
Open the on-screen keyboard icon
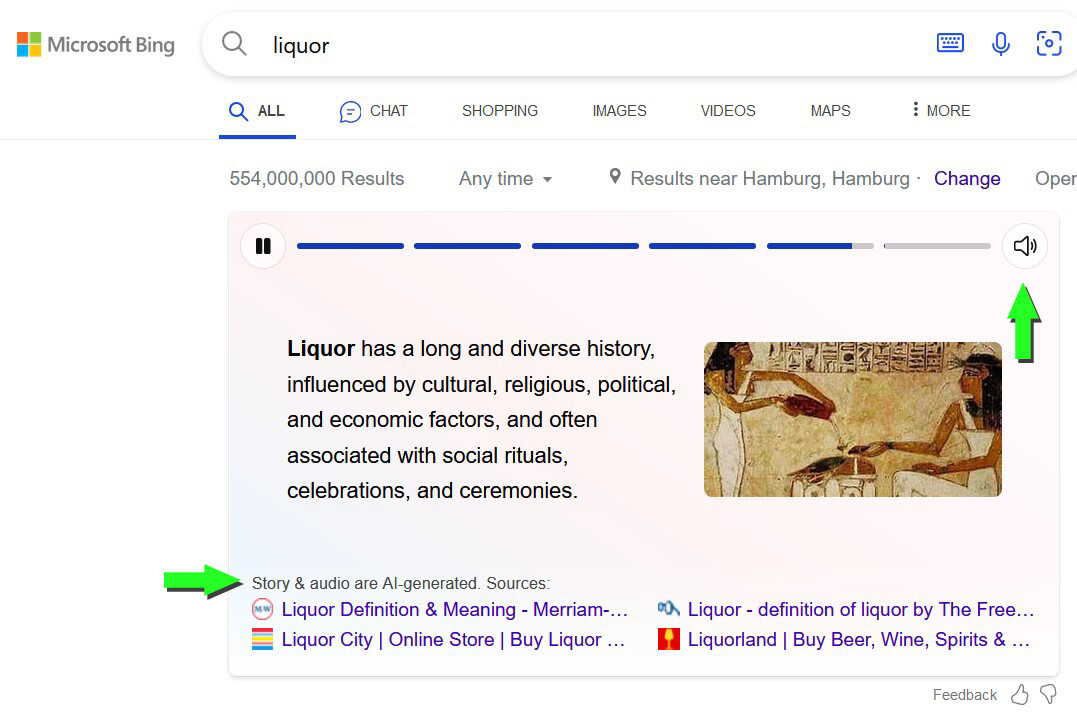950,43
